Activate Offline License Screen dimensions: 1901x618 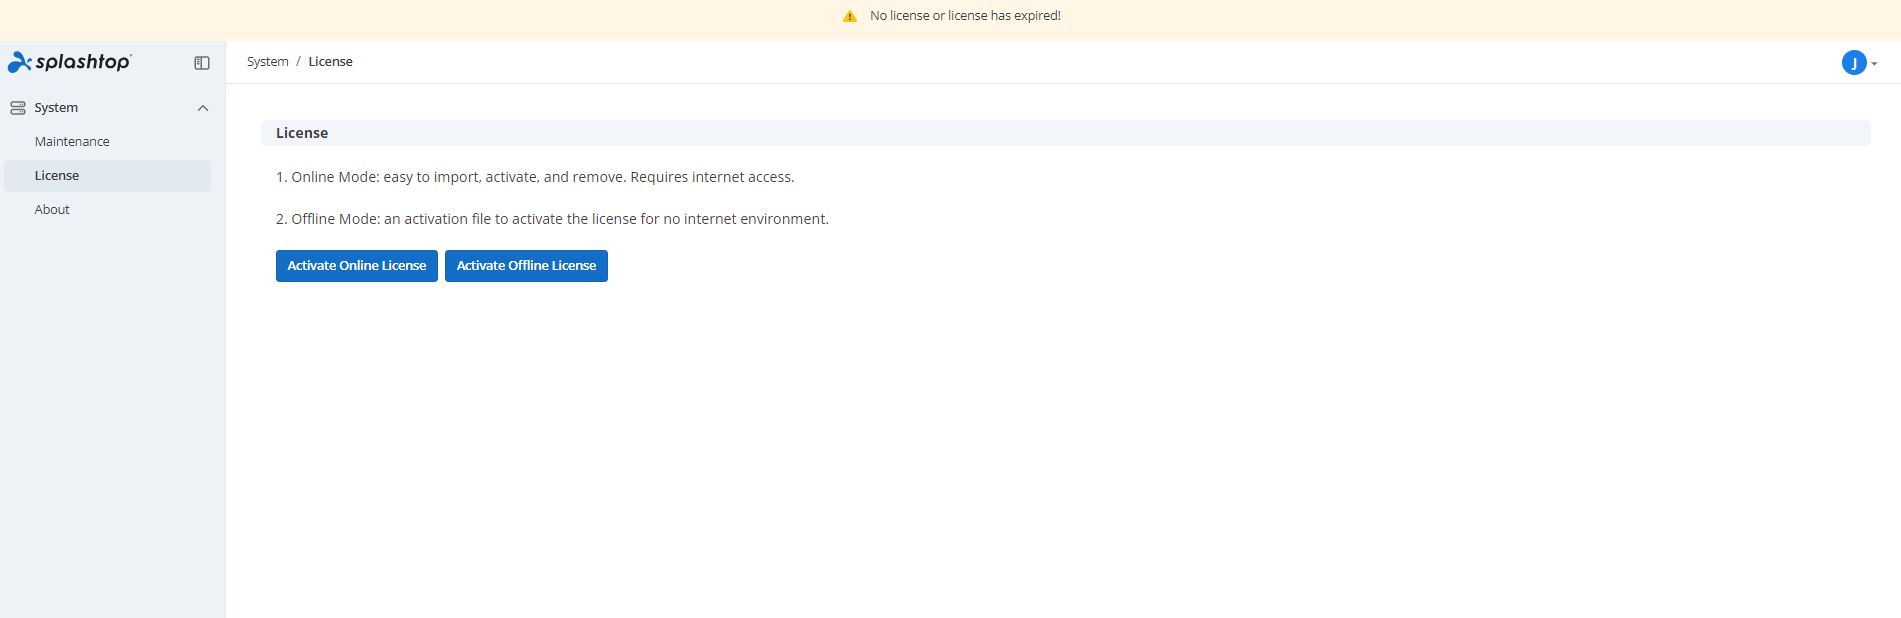pos(526,266)
